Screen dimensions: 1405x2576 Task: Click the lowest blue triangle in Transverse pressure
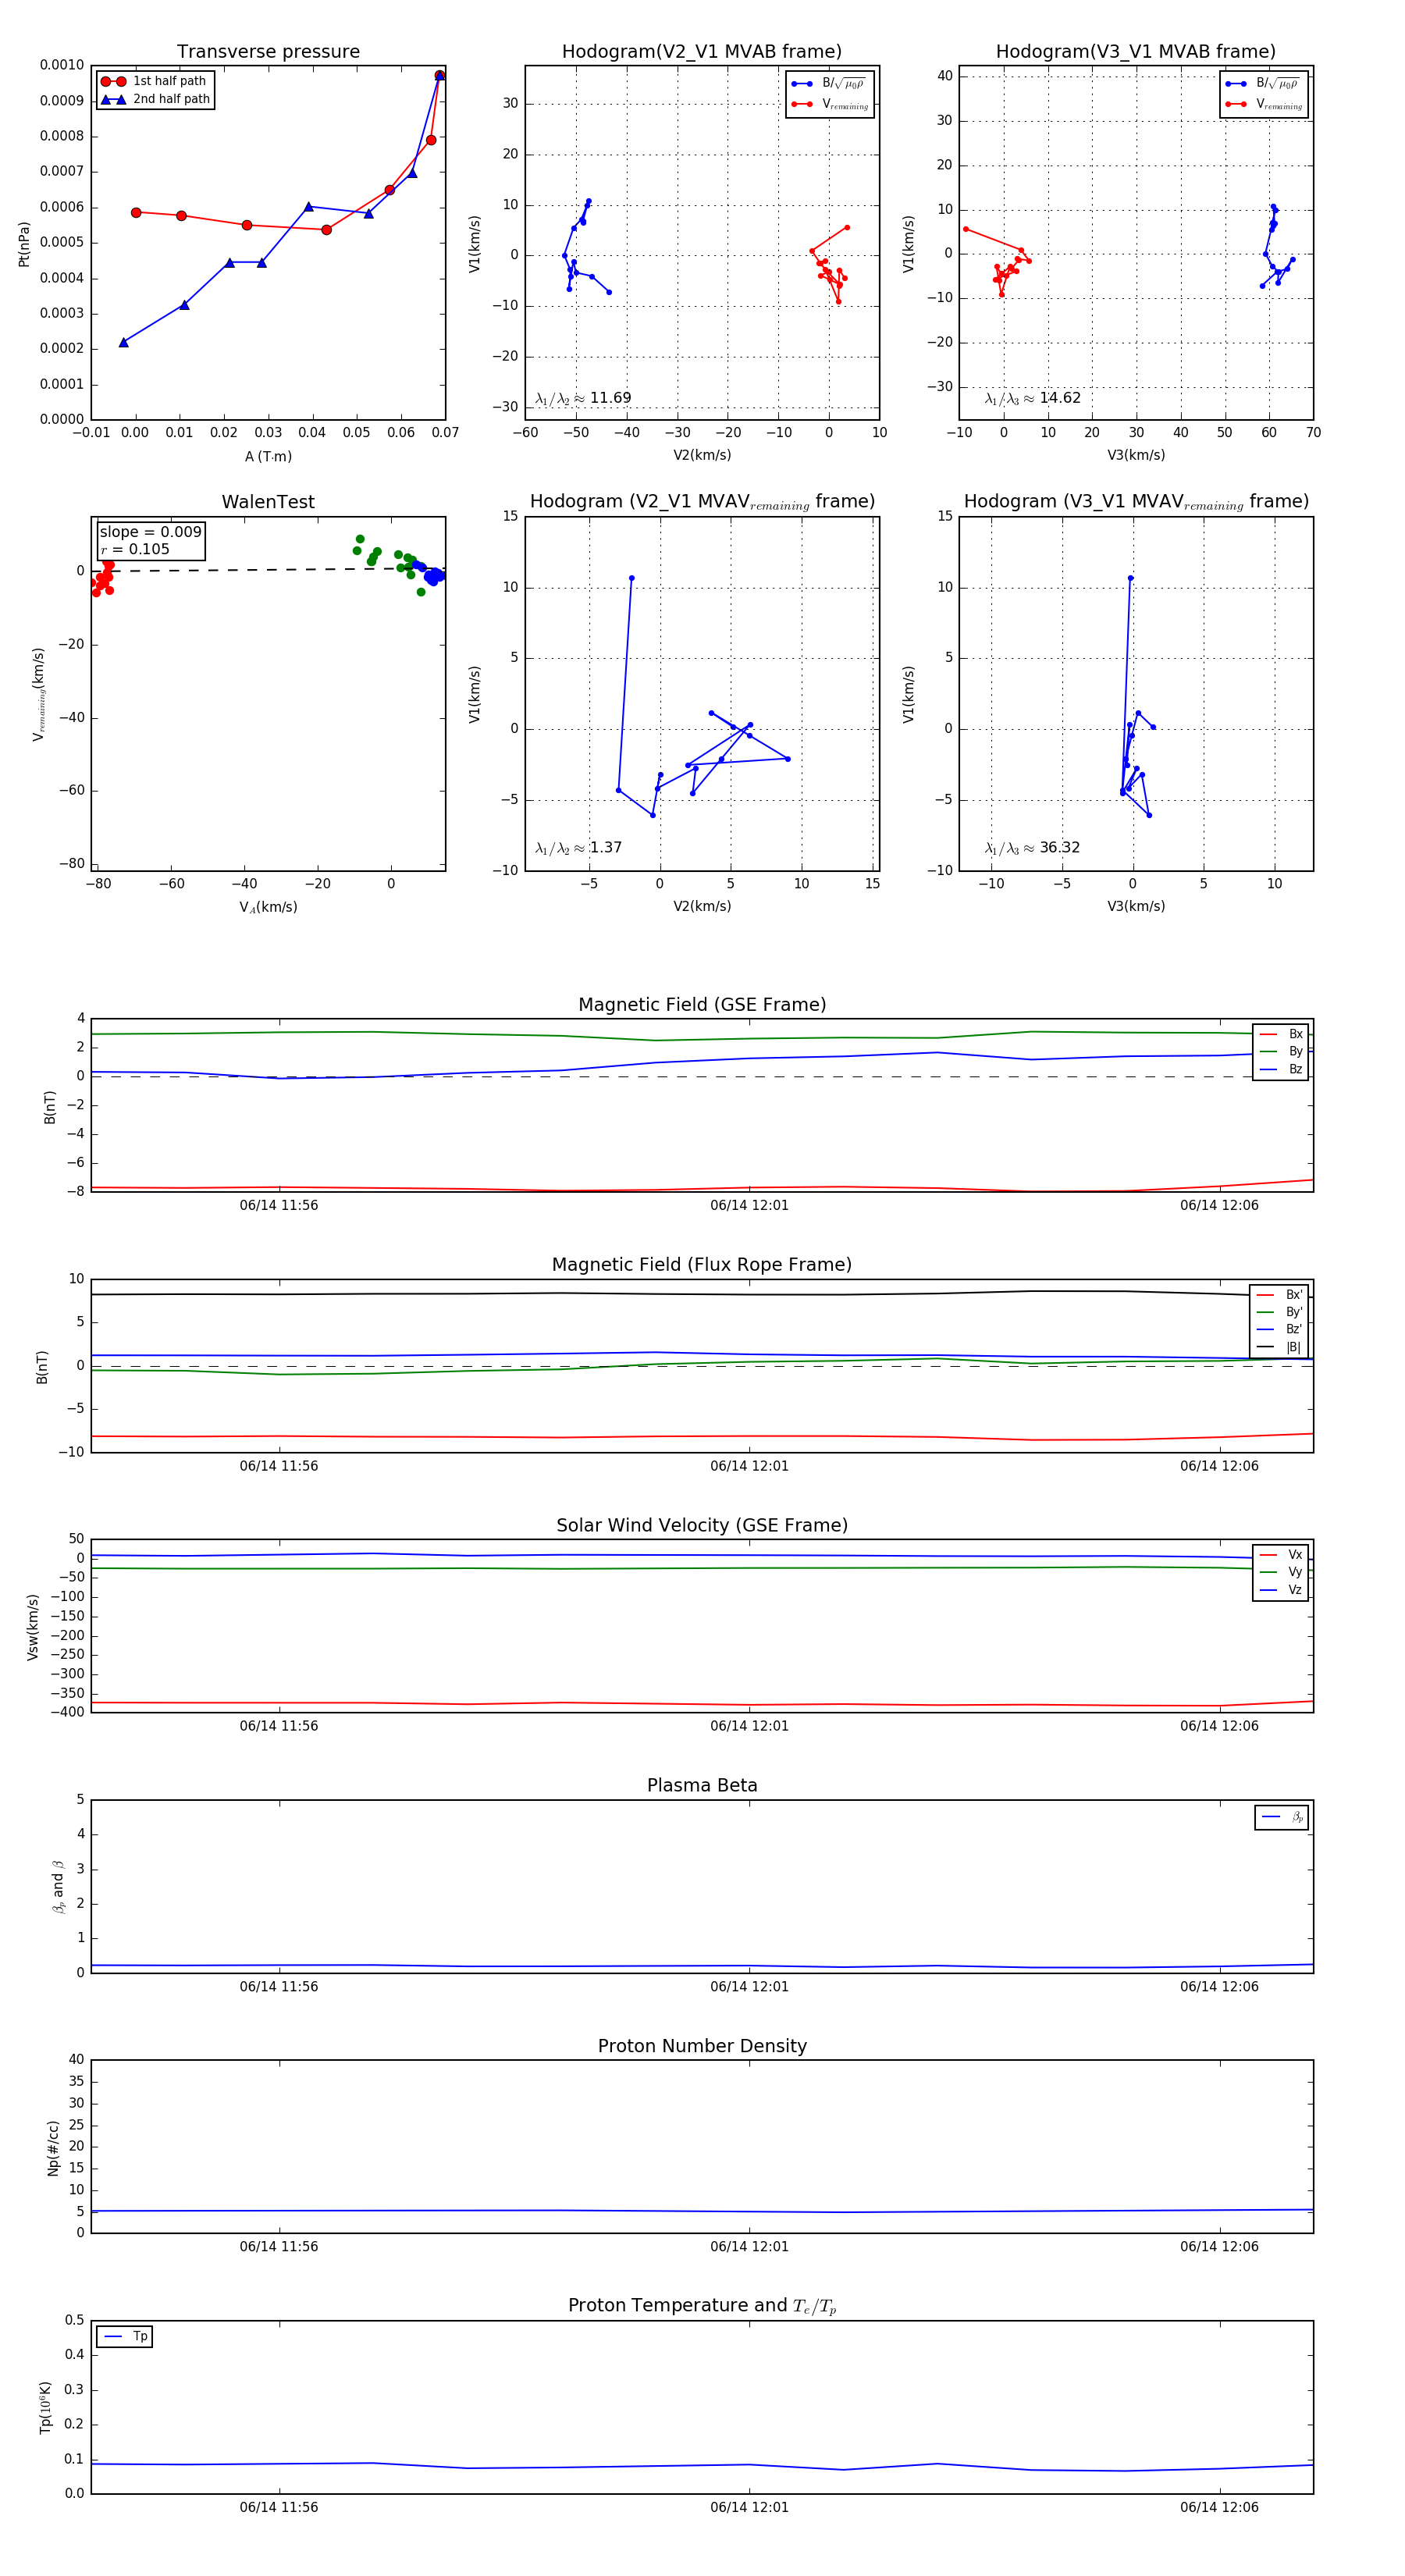coord(123,342)
